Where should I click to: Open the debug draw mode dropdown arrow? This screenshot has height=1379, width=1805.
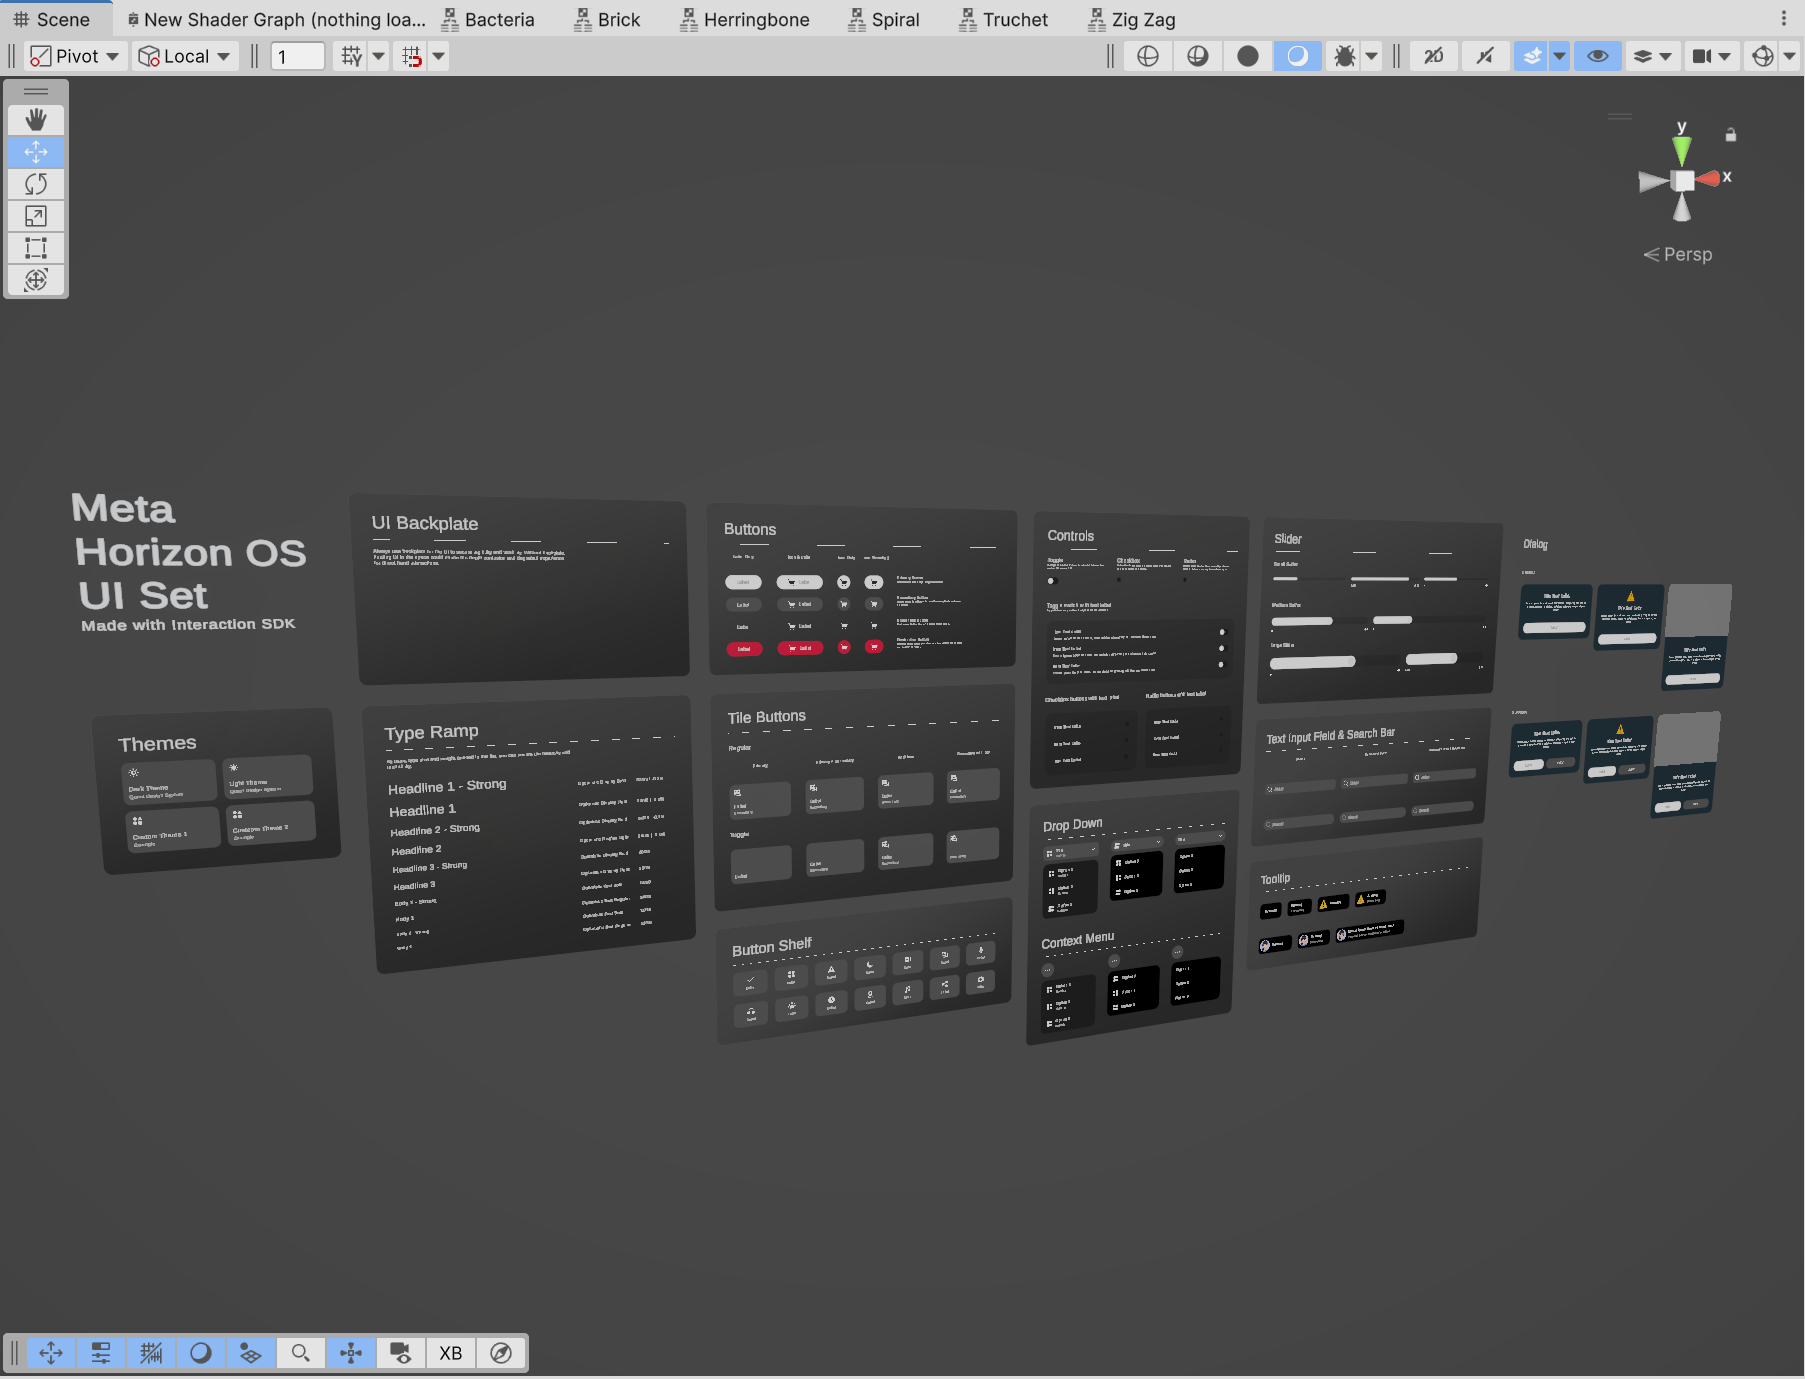(x=1372, y=56)
